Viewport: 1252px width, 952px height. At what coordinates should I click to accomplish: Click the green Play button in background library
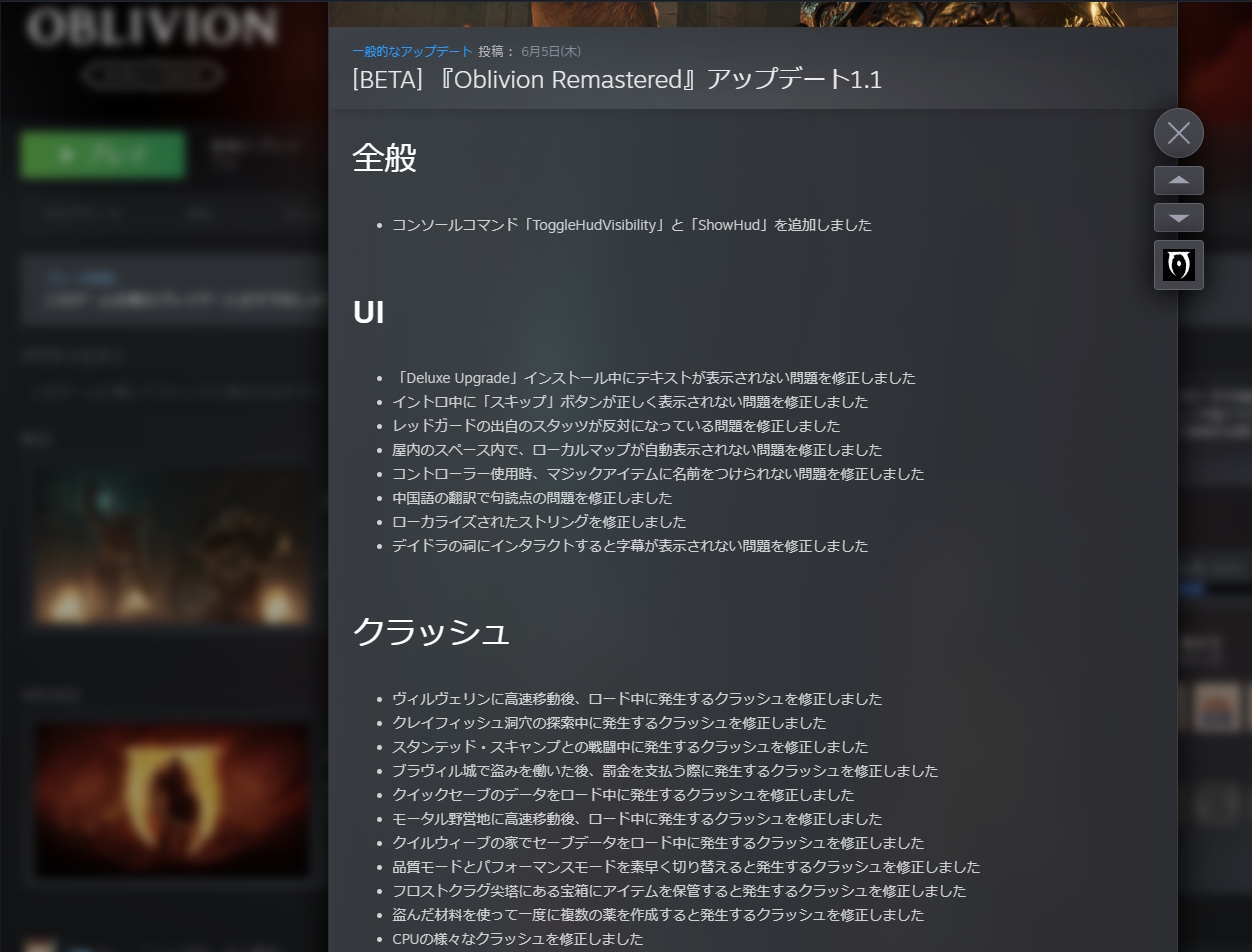103,155
